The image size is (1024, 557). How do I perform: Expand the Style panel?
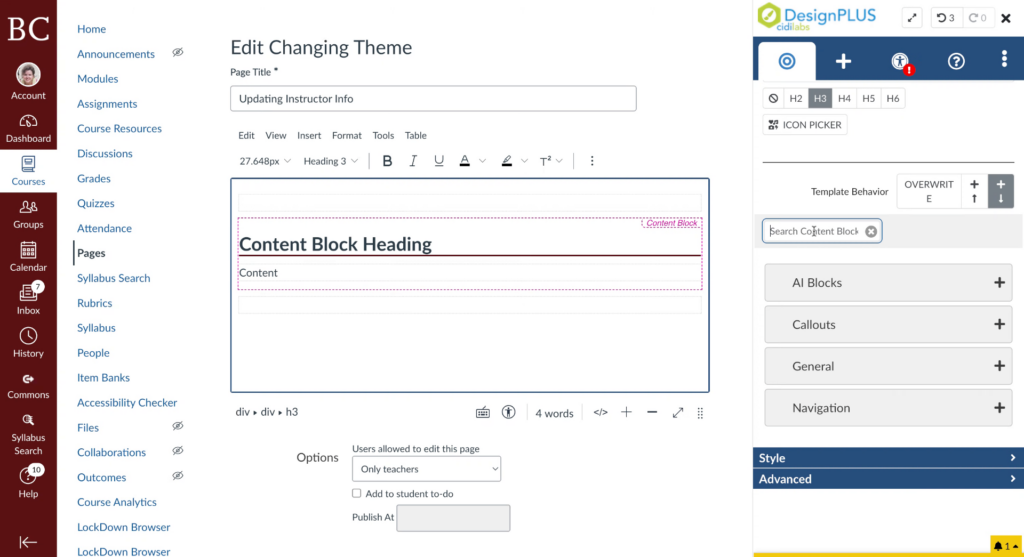(888, 458)
